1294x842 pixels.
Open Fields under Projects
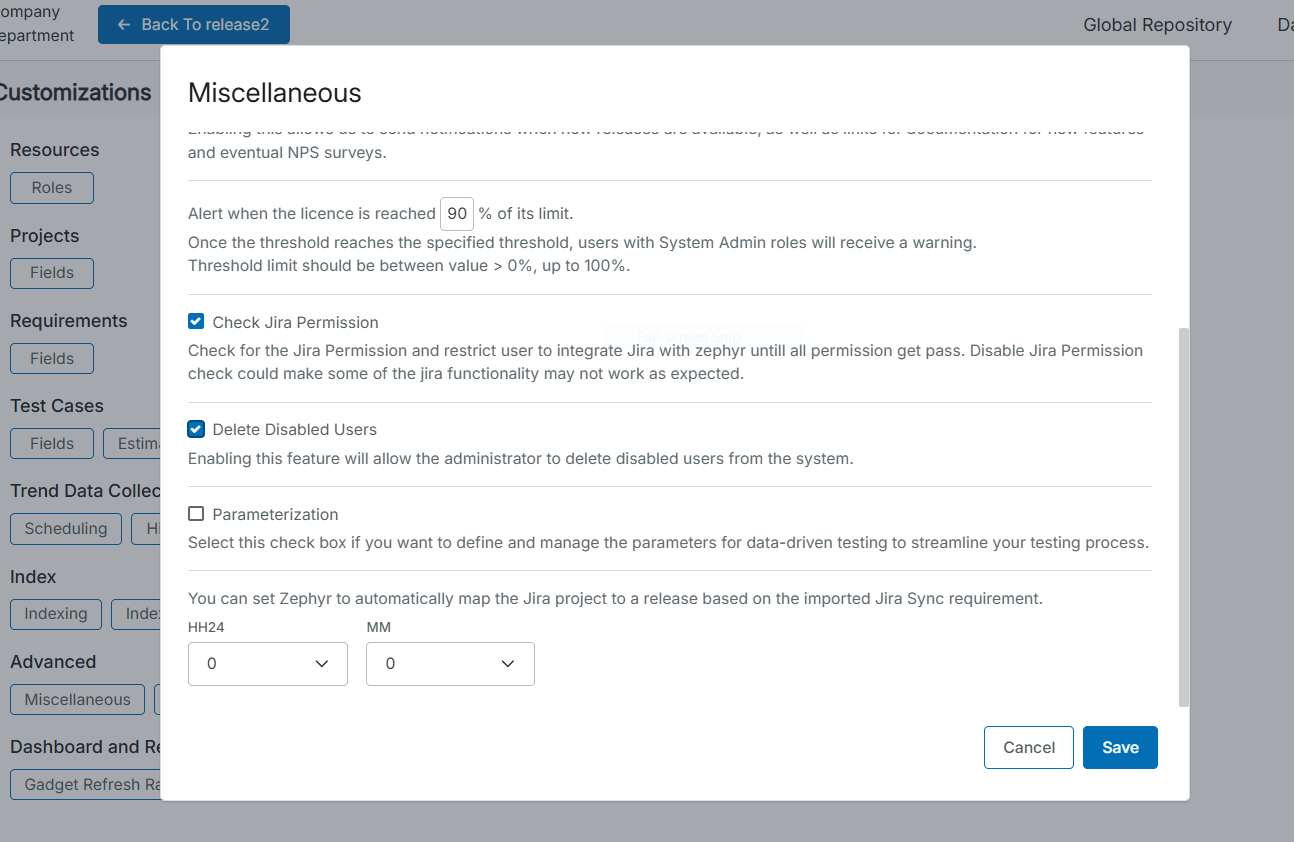click(x=52, y=273)
